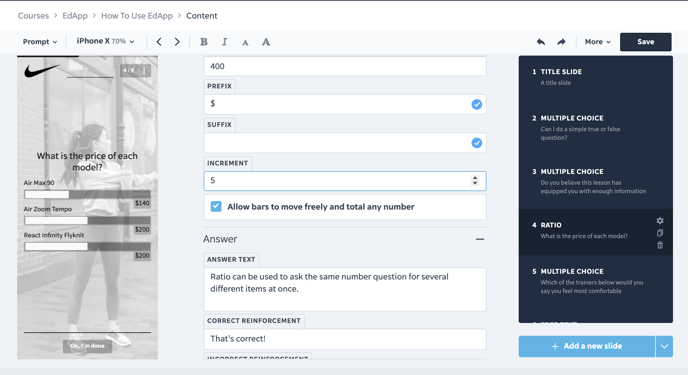Go to previous slide arrow

coord(159,42)
